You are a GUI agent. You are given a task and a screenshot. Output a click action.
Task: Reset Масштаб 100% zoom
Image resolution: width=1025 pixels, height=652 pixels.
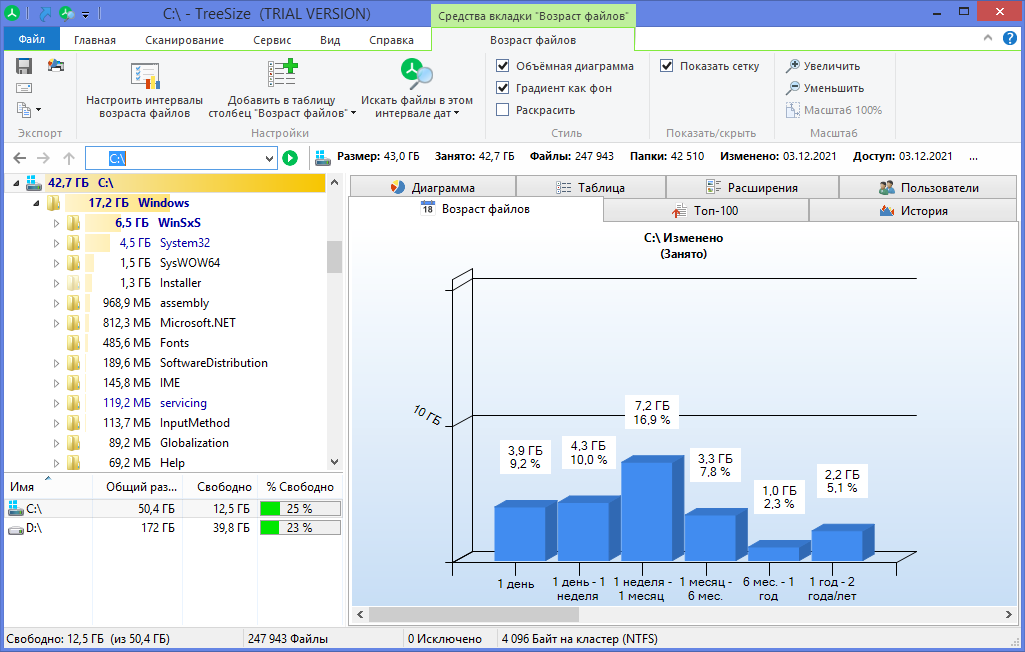pos(834,111)
